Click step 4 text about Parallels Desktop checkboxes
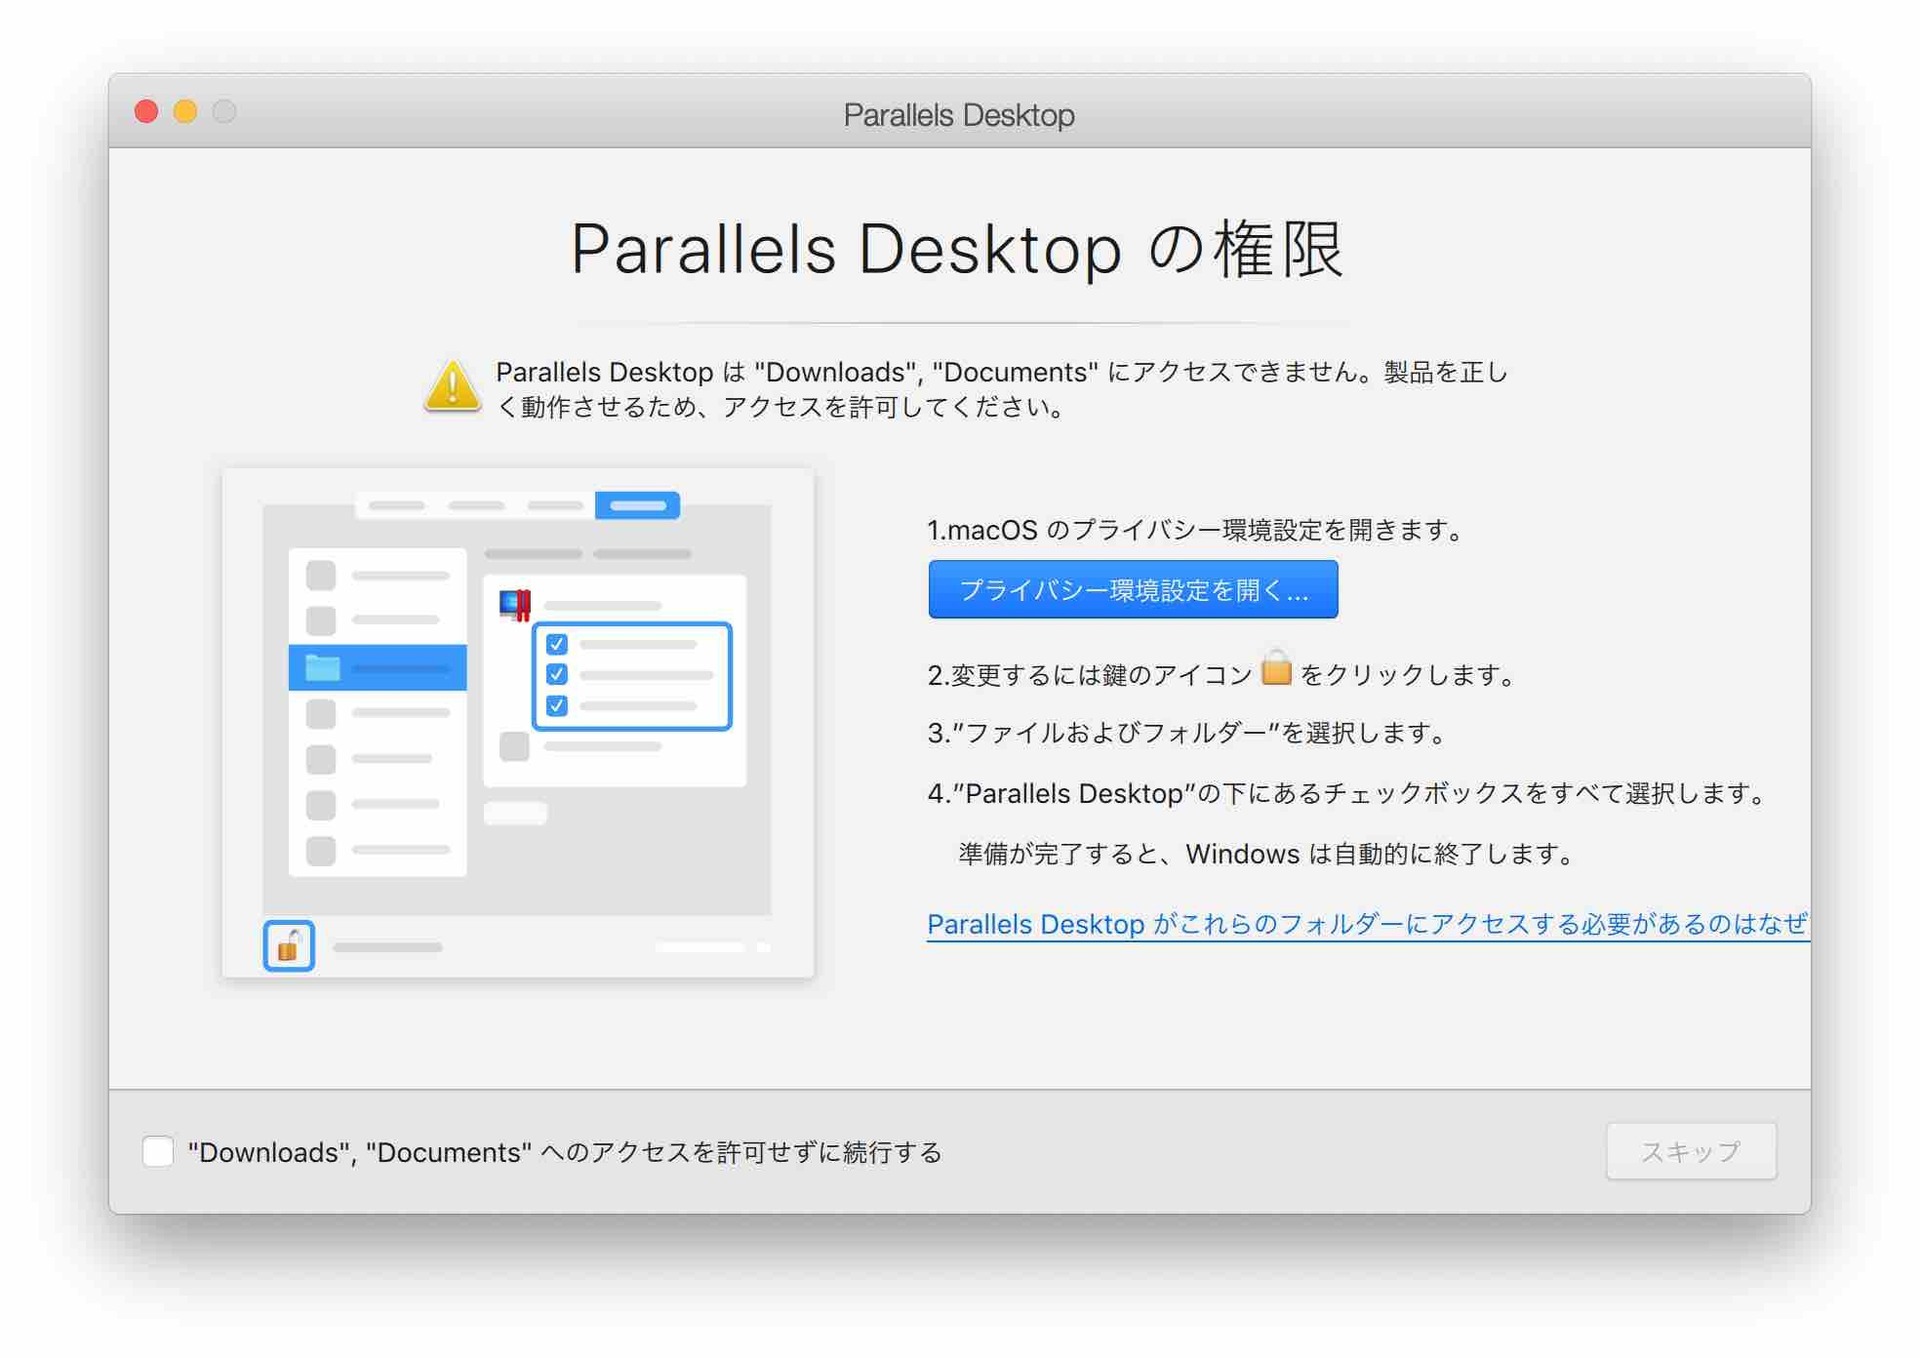 [1347, 793]
